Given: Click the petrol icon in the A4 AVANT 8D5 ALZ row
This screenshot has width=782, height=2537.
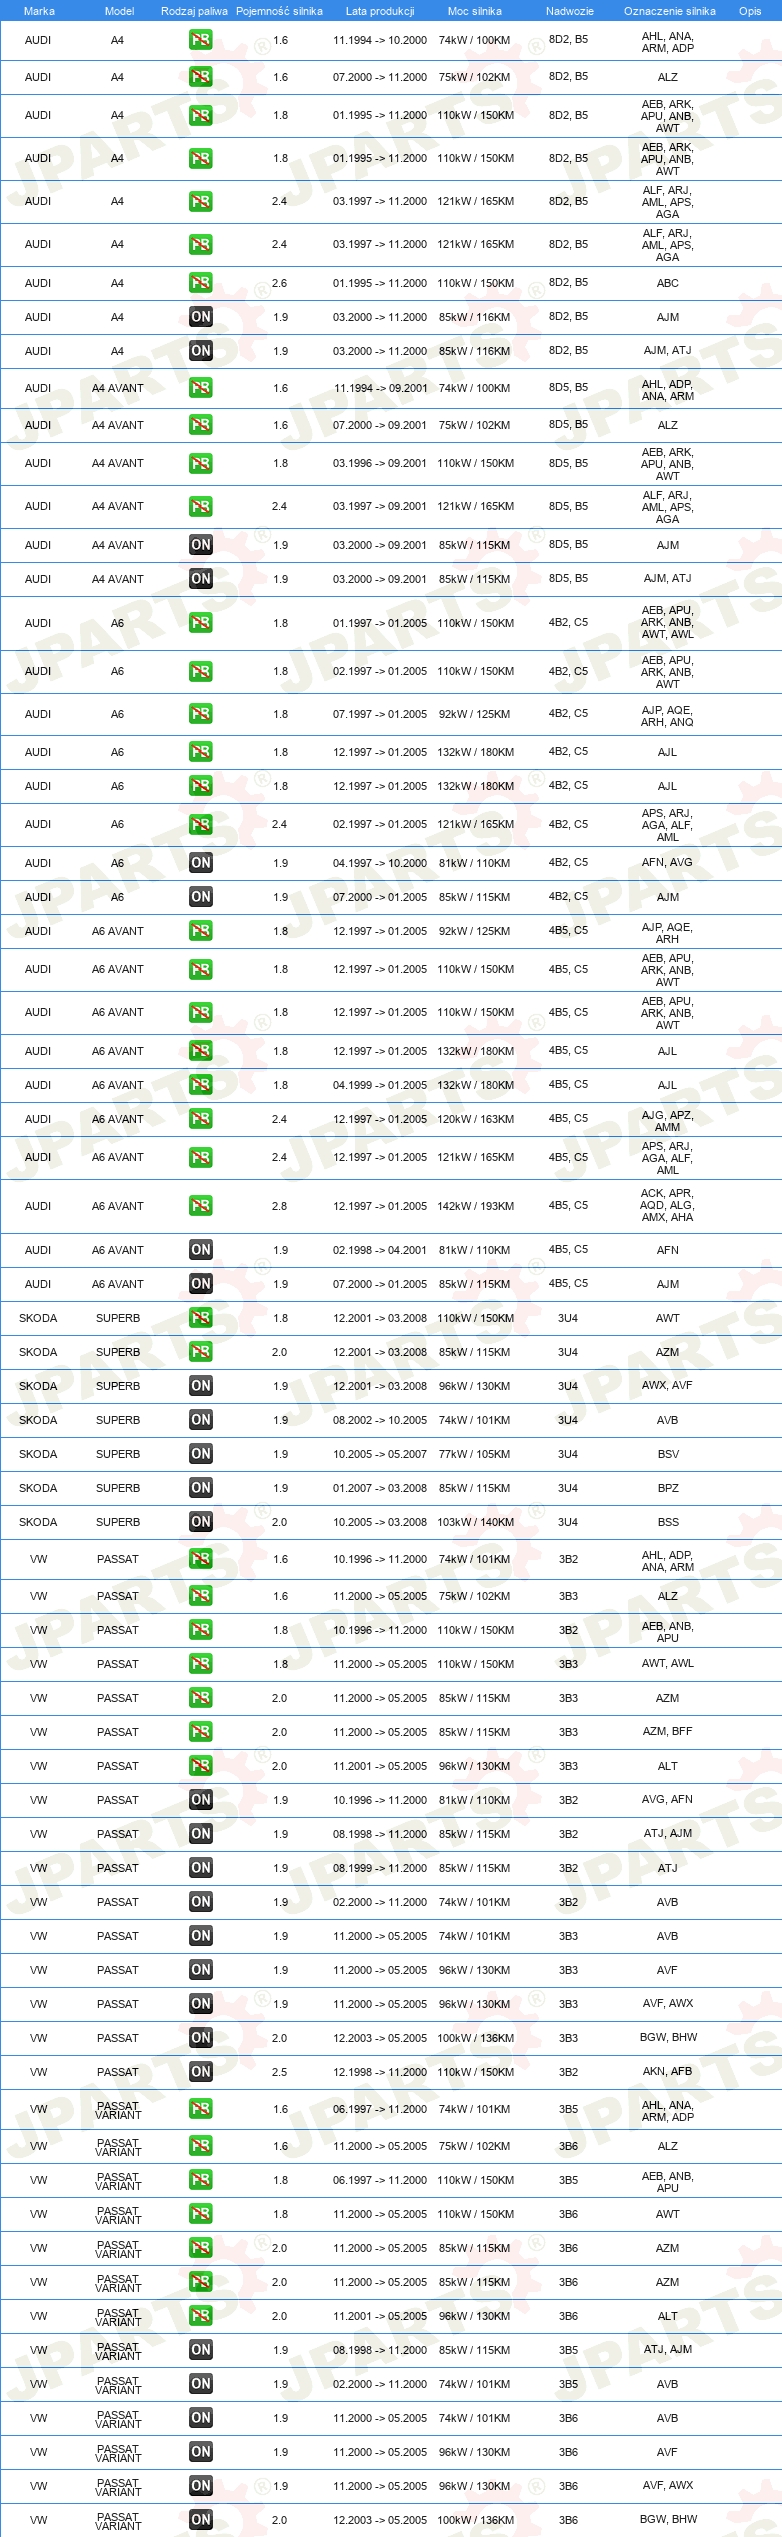Looking at the screenshot, I should click(x=201, y=425).
